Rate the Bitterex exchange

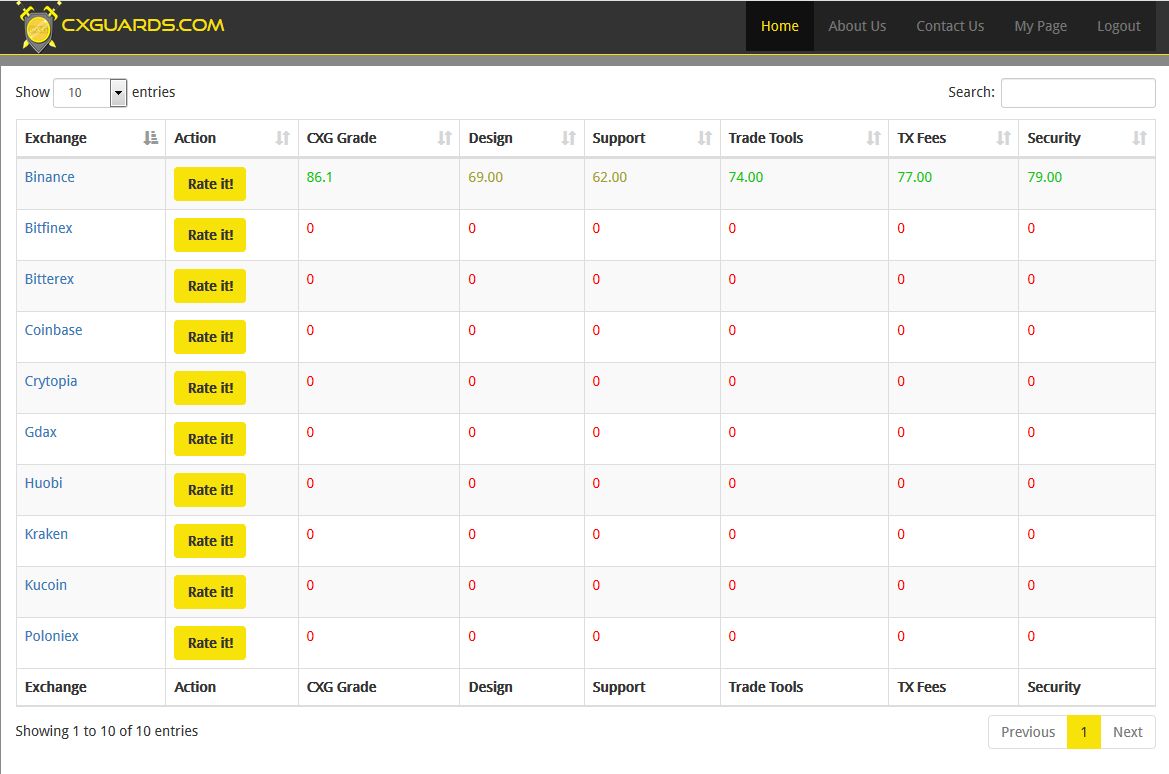coord(210,286)
